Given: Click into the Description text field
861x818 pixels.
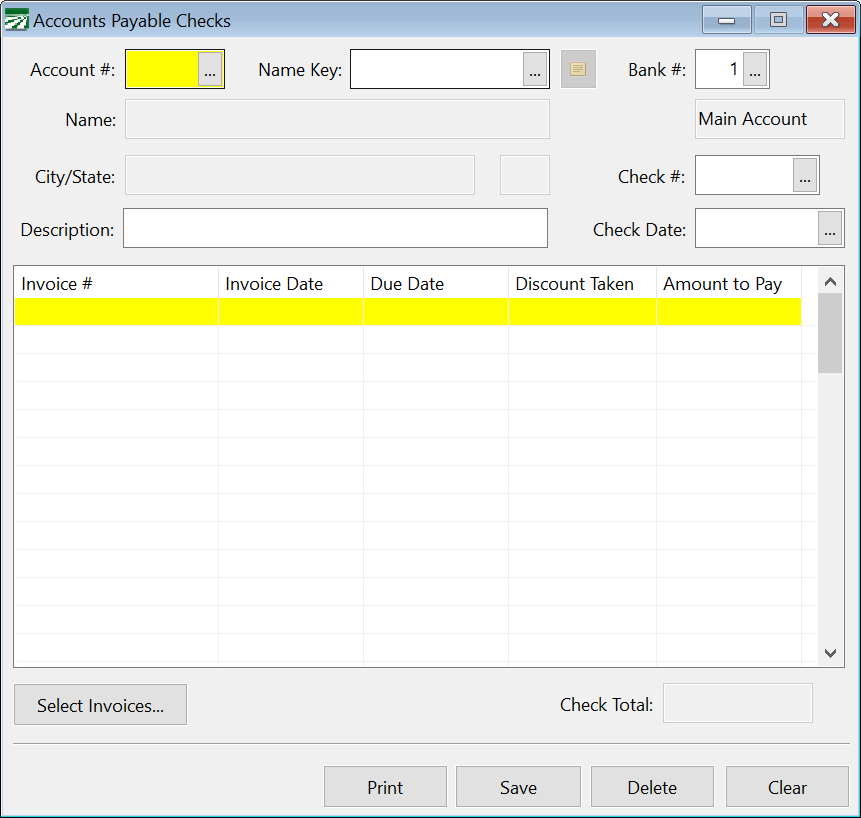Looking at the screenshot, I should (335, 228).
